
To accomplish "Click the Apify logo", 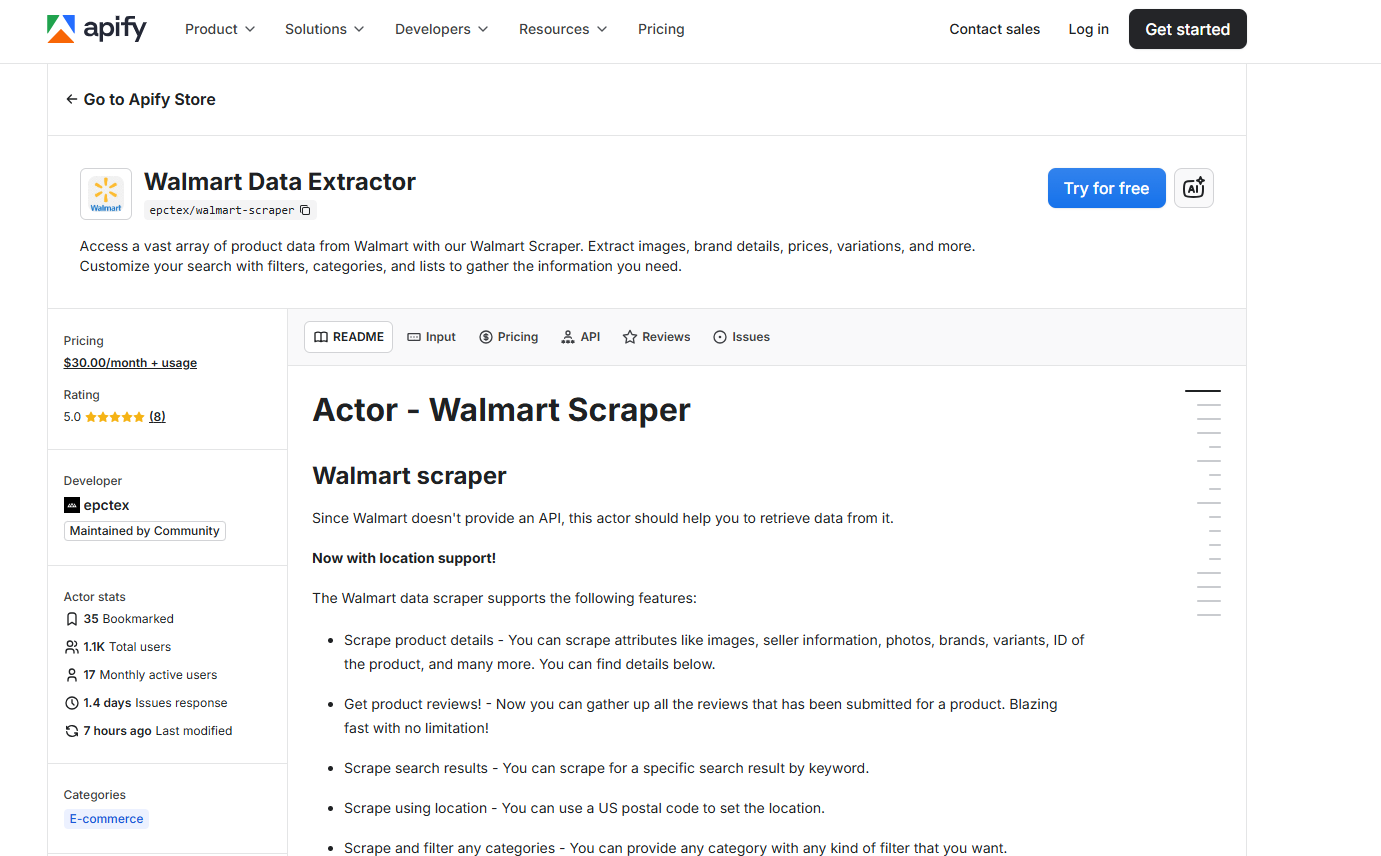I will [x=96, y=29].
